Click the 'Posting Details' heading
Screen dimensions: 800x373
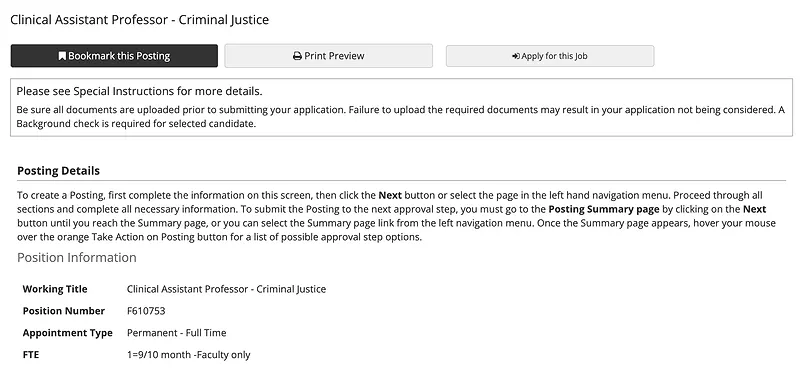pos(59,171)
